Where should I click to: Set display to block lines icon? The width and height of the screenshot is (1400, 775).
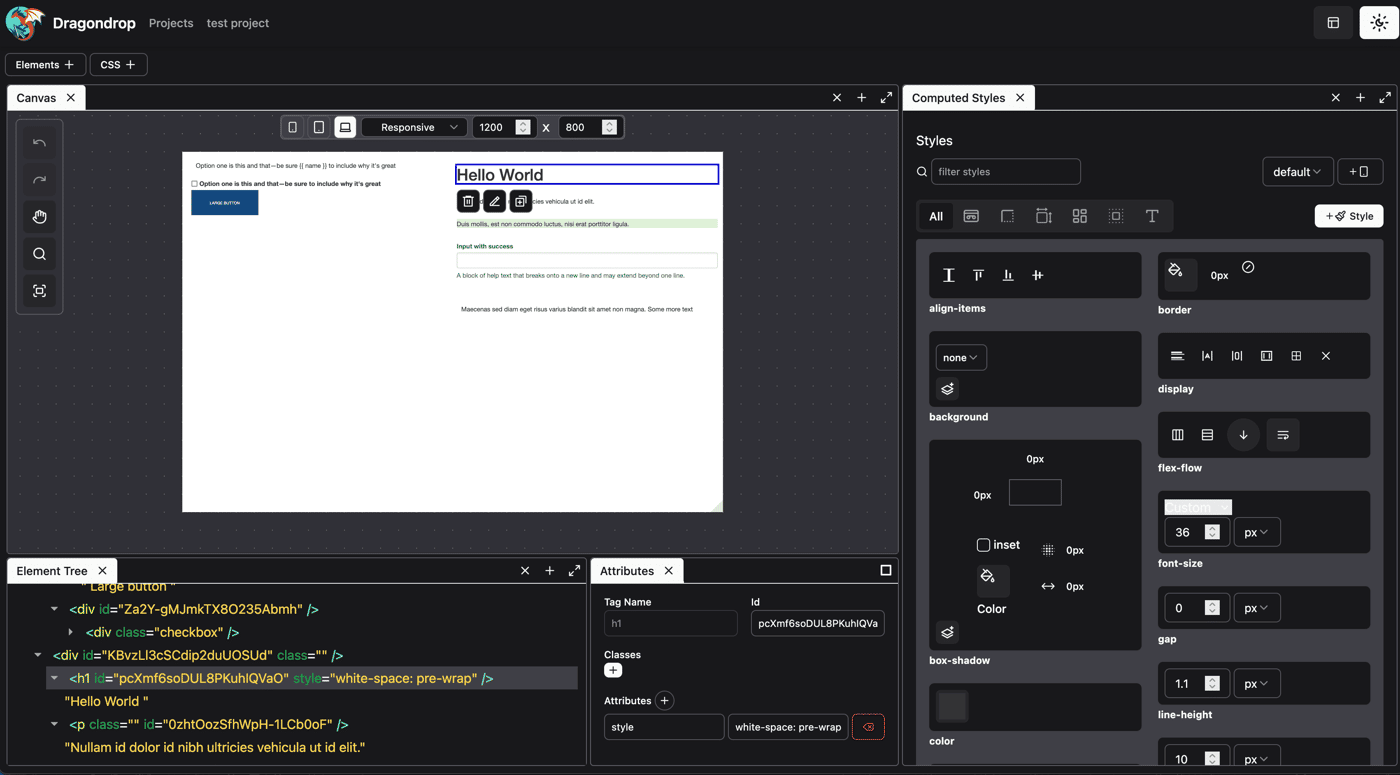(x=1177, y=356)
